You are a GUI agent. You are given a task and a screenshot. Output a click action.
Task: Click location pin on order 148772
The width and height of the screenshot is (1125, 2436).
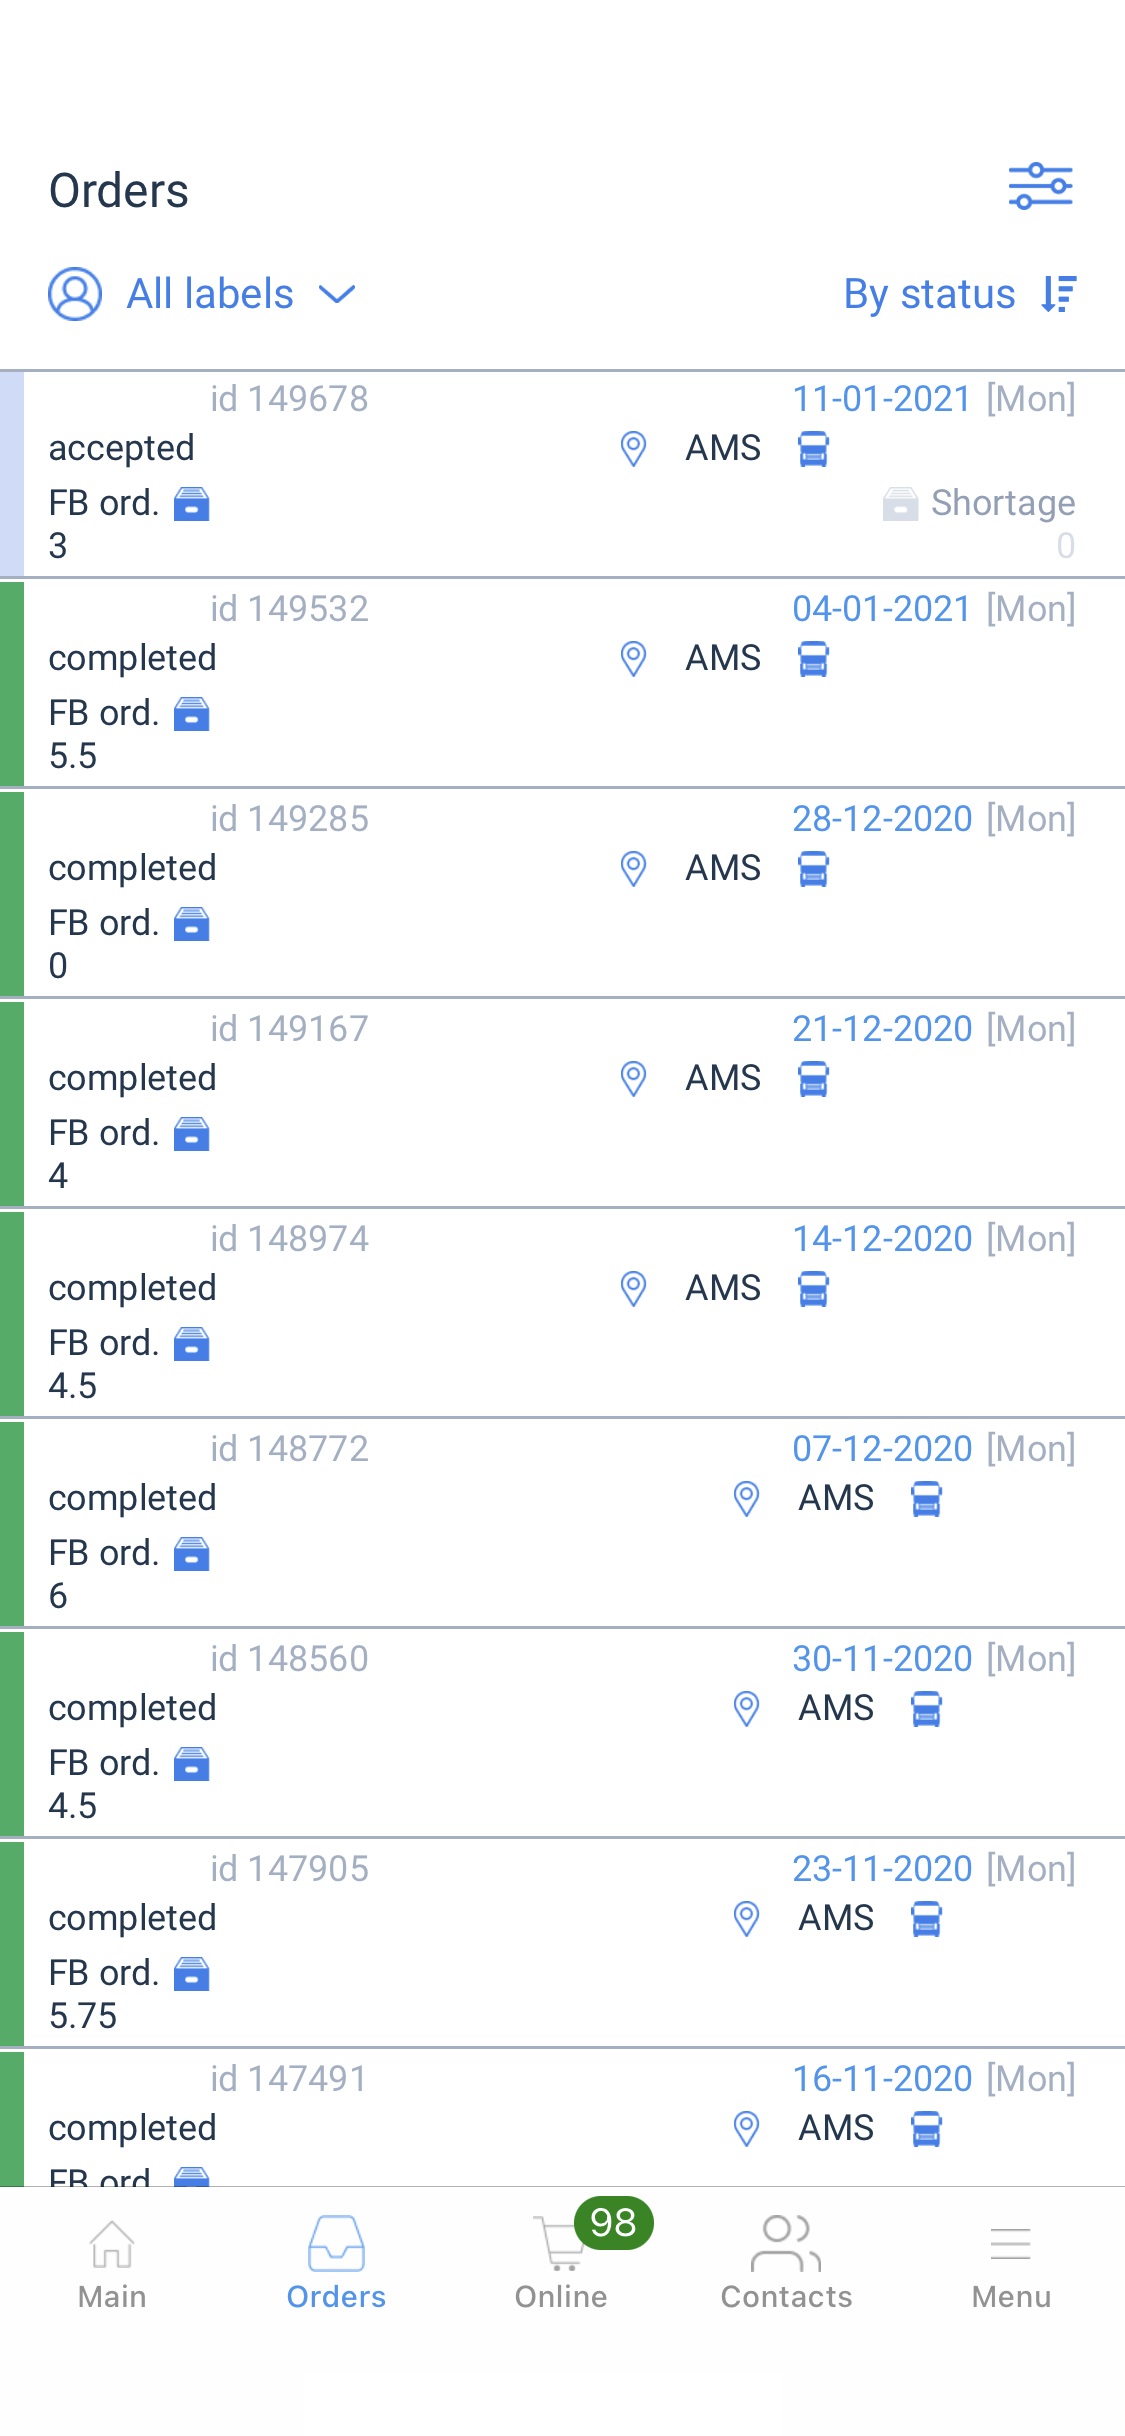746,1499
